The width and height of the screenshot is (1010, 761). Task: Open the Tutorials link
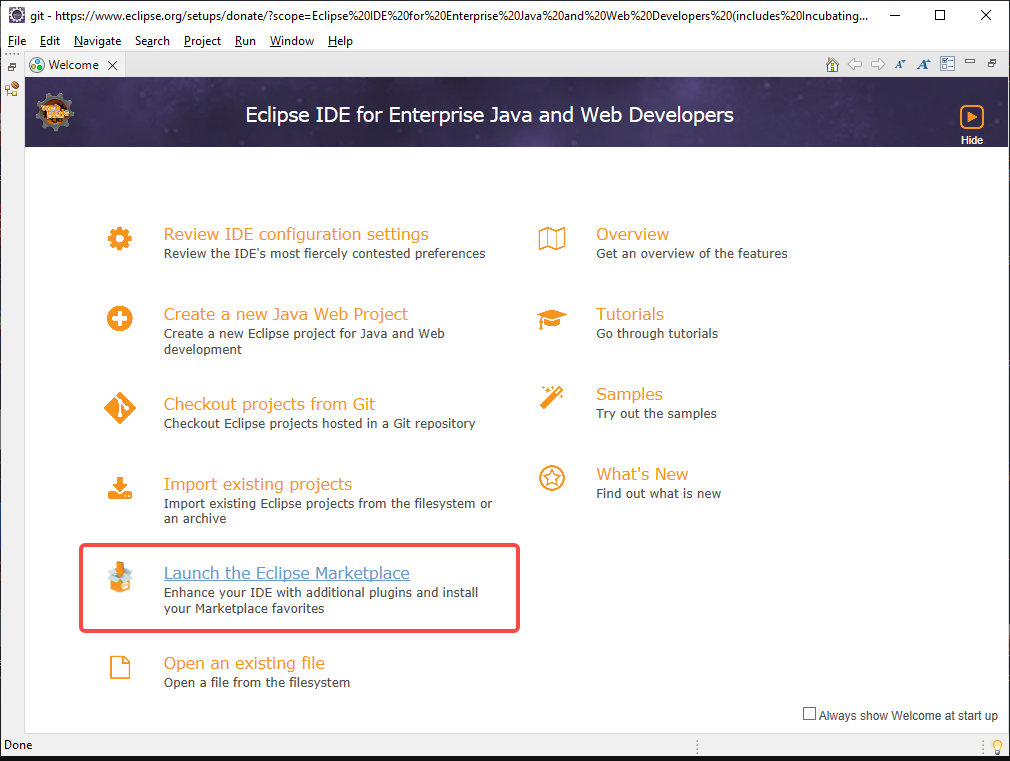pos(630,314)
